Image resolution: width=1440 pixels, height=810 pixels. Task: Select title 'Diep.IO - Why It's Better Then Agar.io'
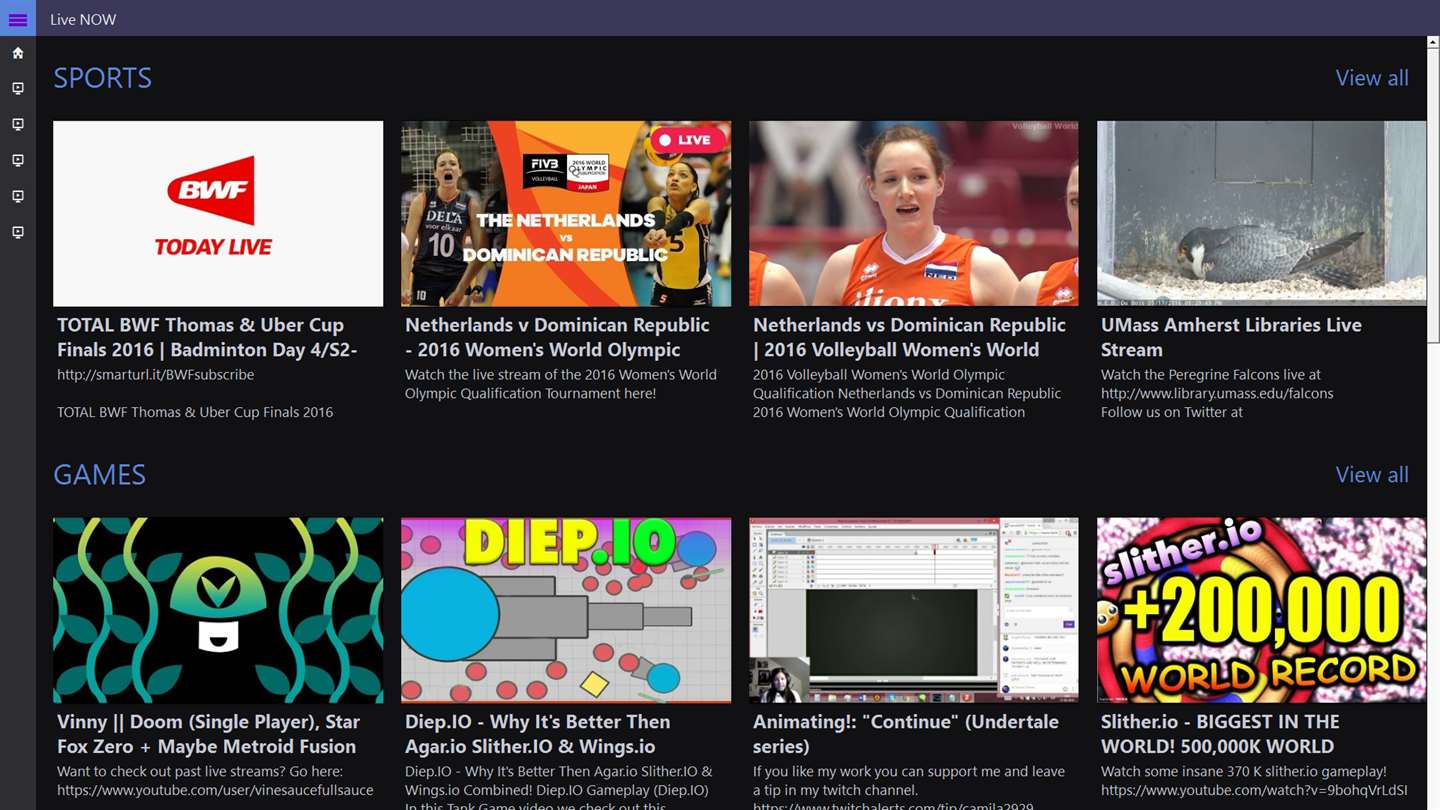click(537, 734)
